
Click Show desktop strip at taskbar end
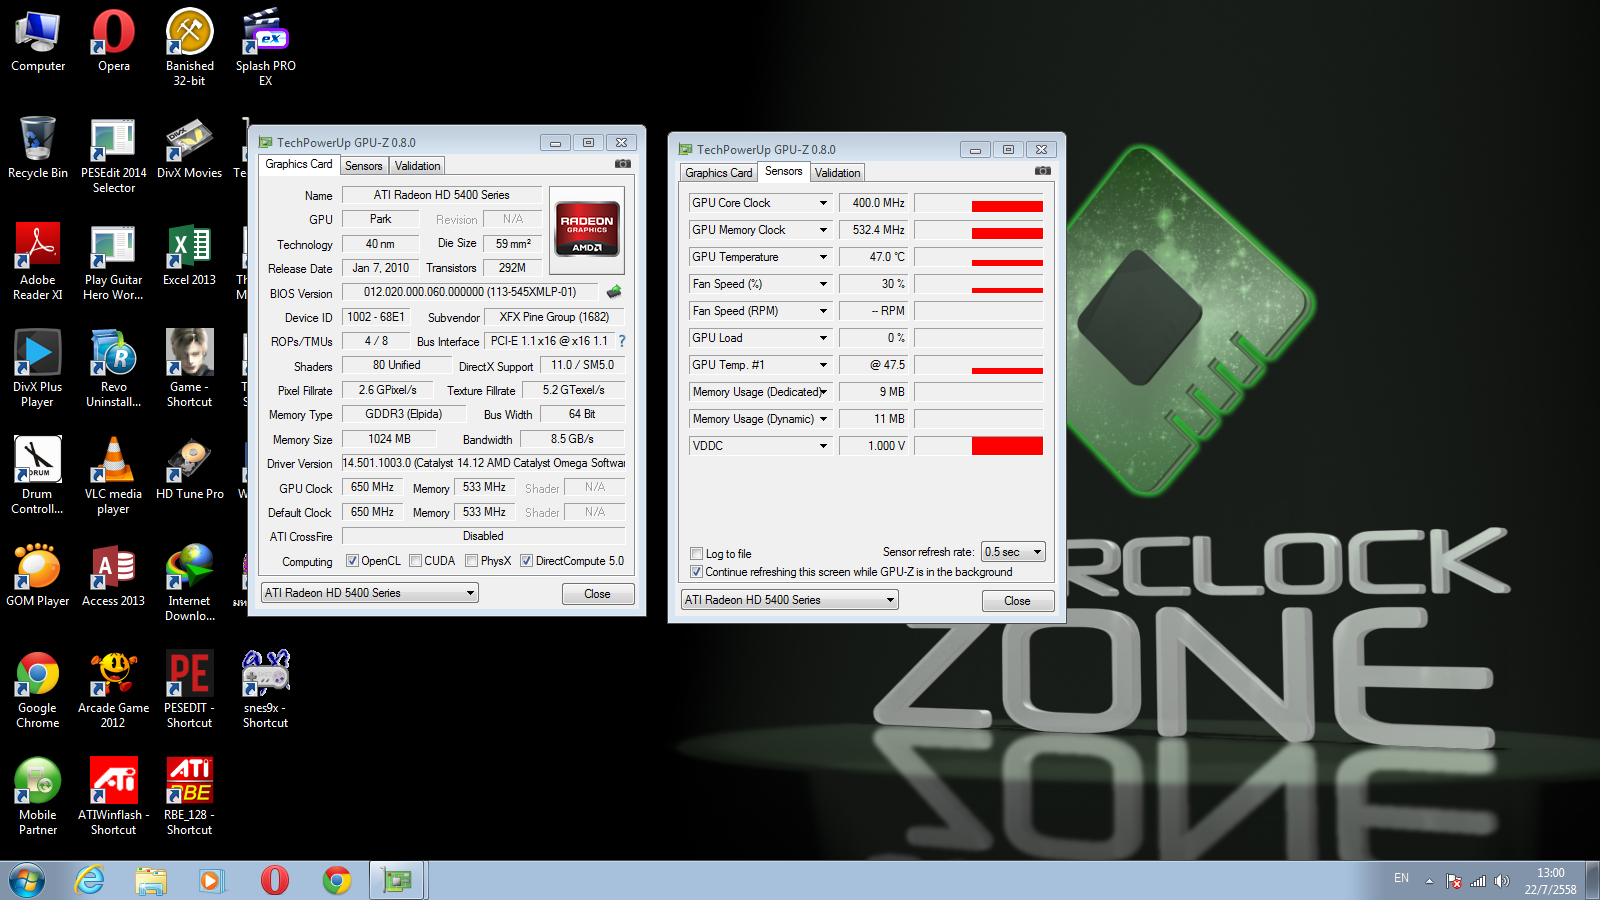pos(1593,881)
